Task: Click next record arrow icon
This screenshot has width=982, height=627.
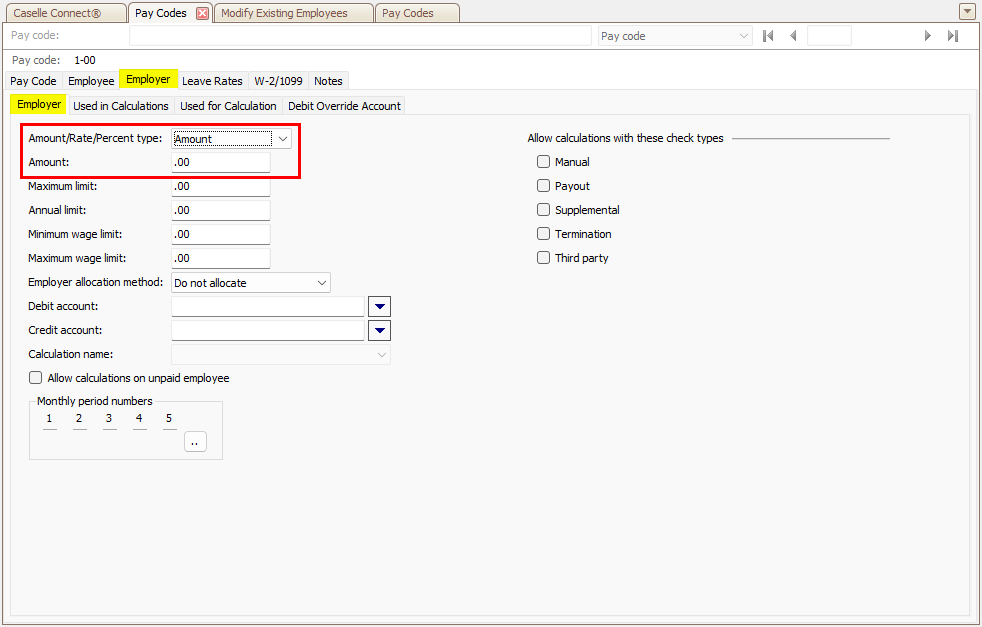Action: click(928, 36)
